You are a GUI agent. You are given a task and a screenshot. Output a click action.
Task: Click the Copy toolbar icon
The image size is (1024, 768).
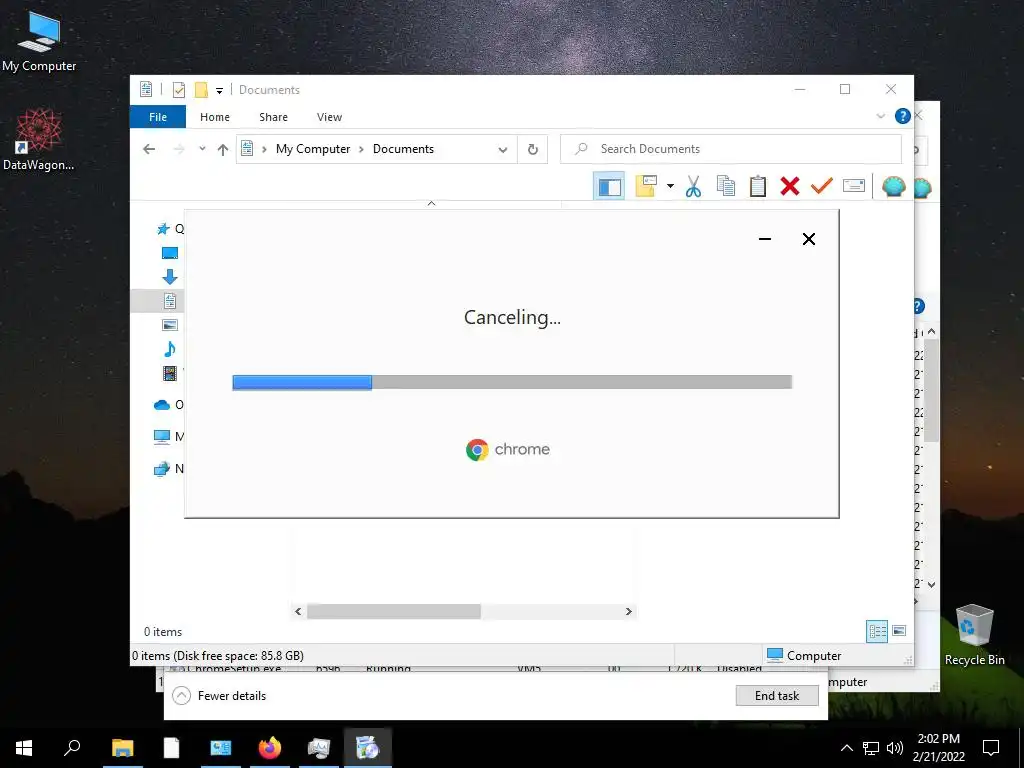[726, 186]
